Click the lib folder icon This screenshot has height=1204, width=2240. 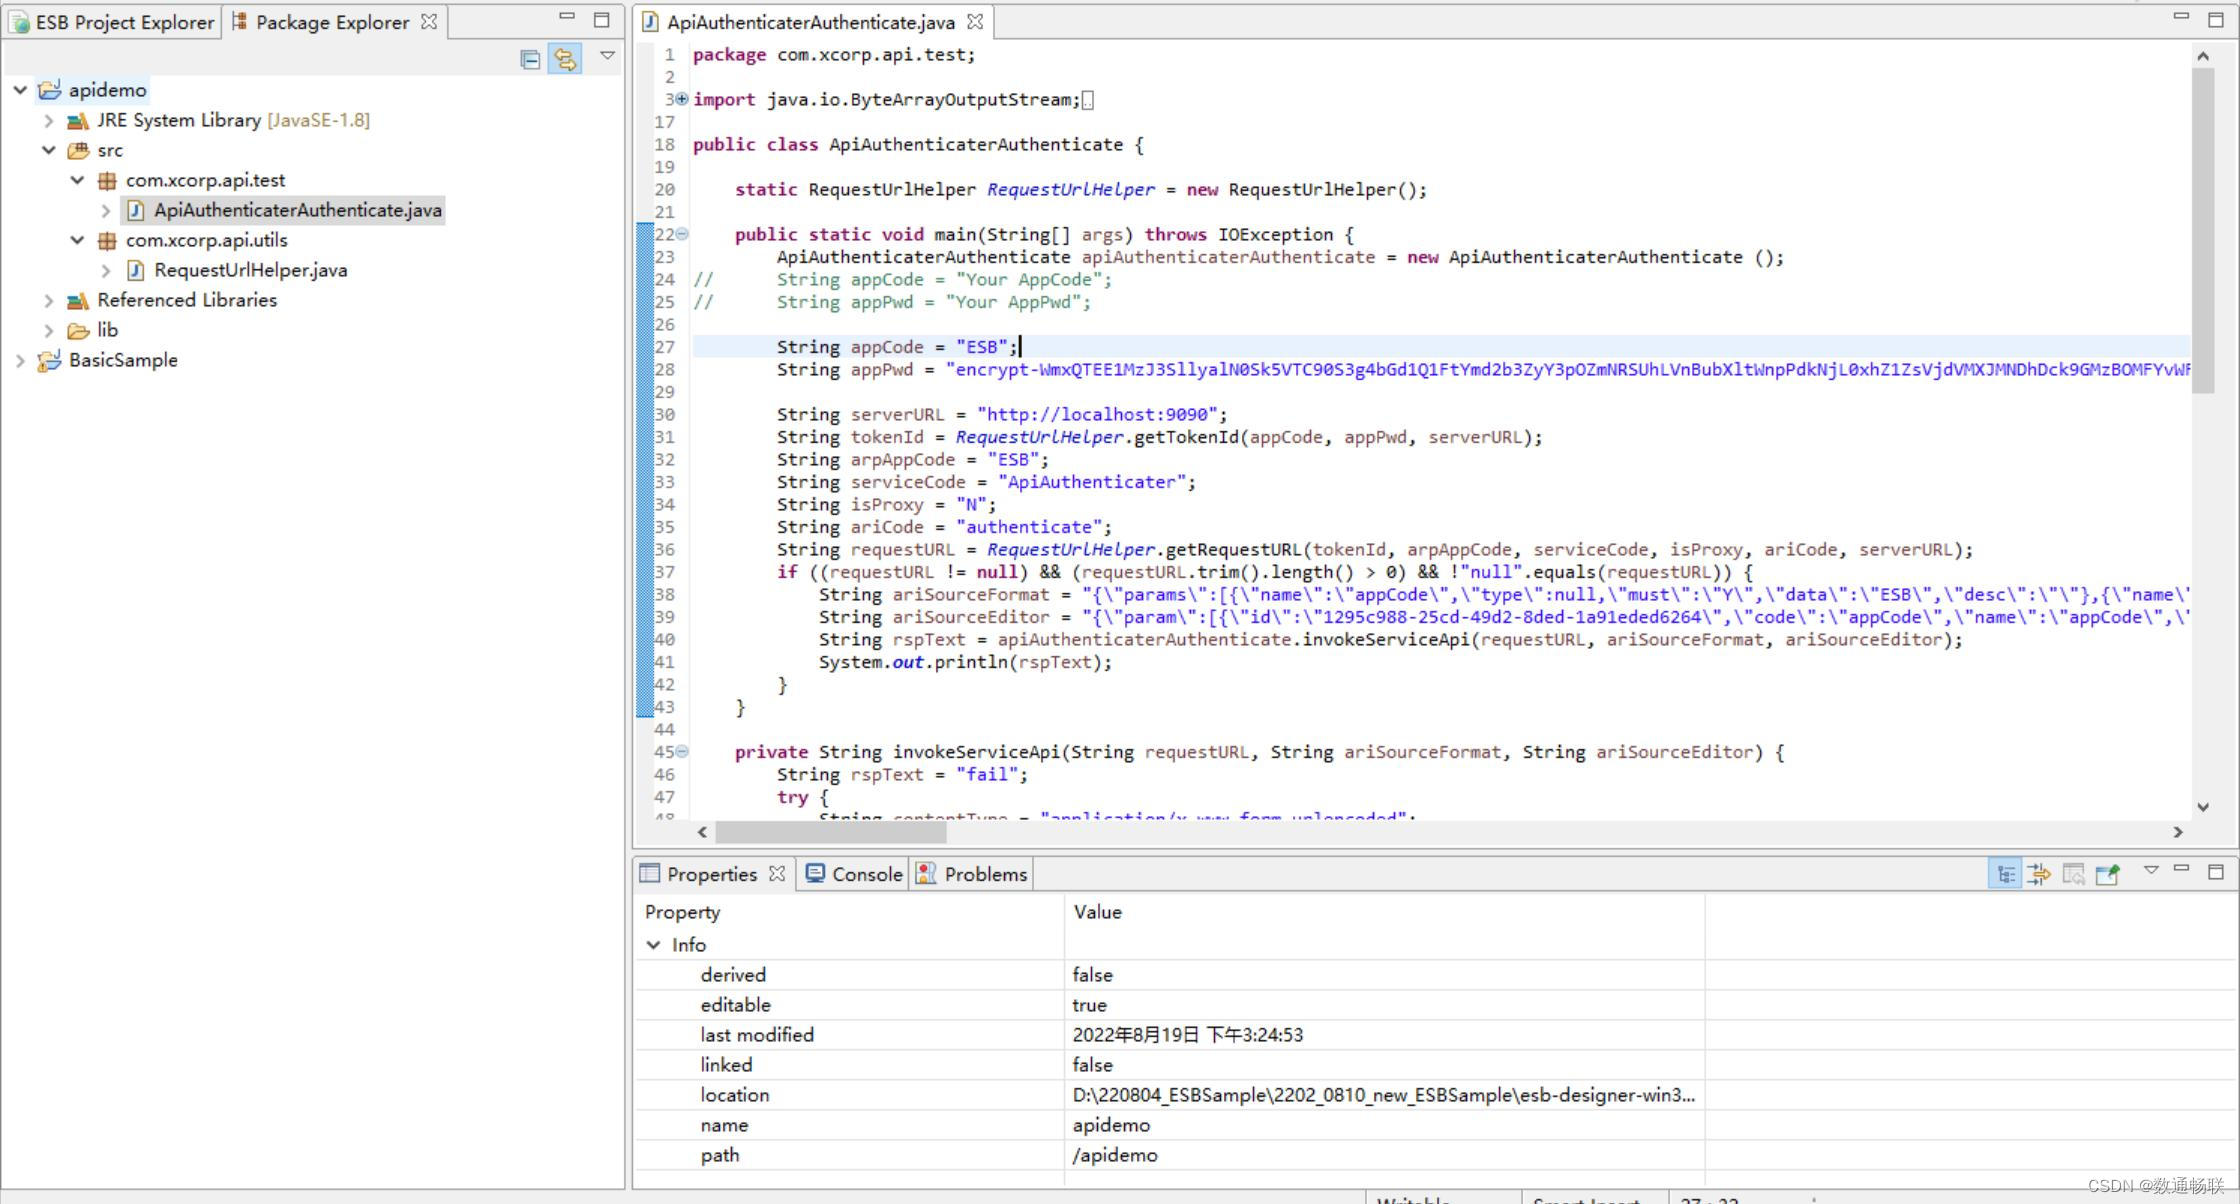(x=77, y=330)
